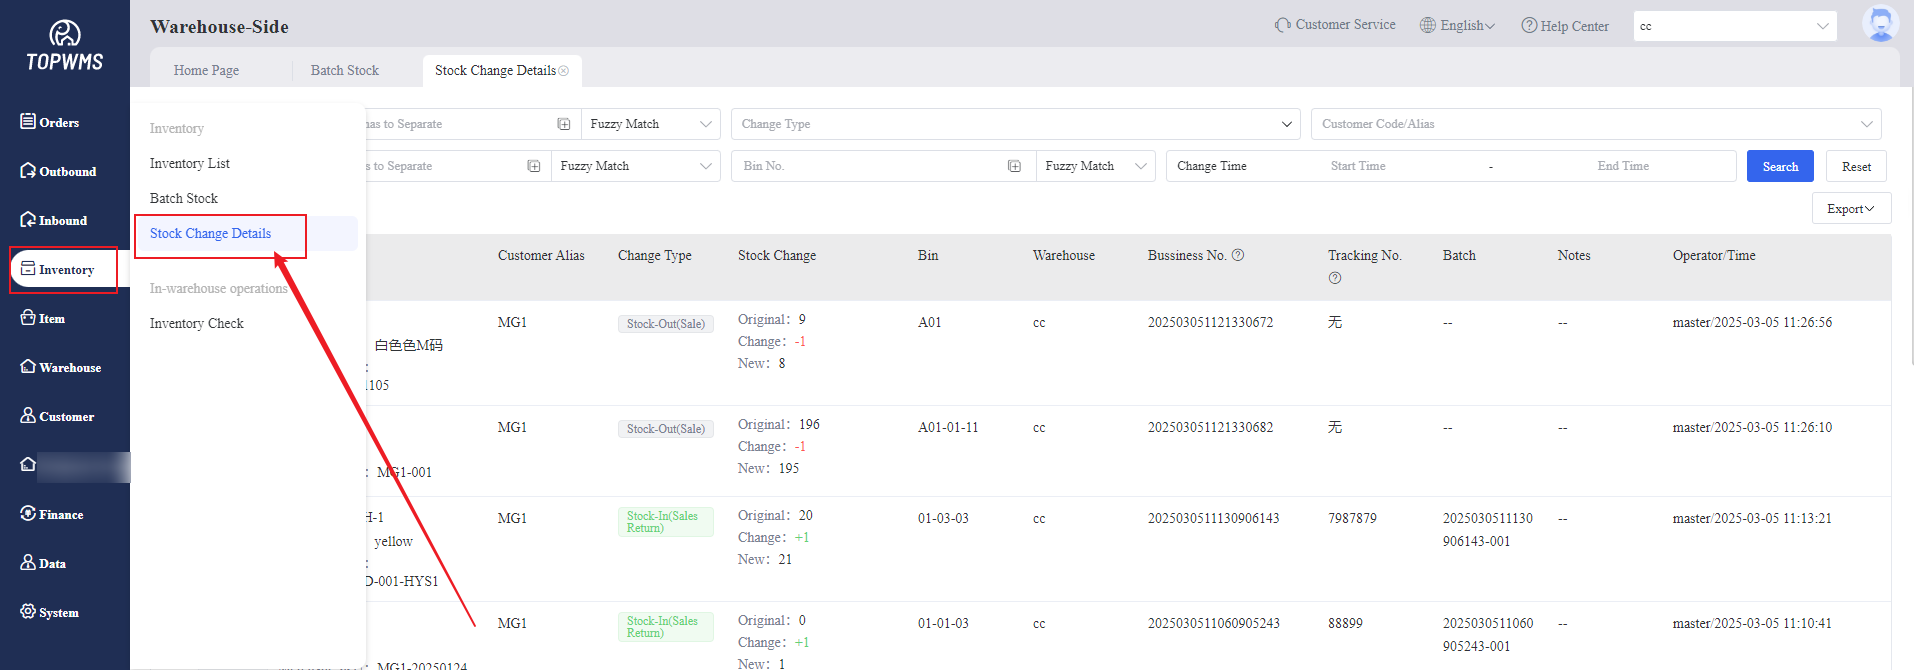Click the Reset button
Image resolution: width=1914 pixels, height=670 pixels.
pos(1856,167)
